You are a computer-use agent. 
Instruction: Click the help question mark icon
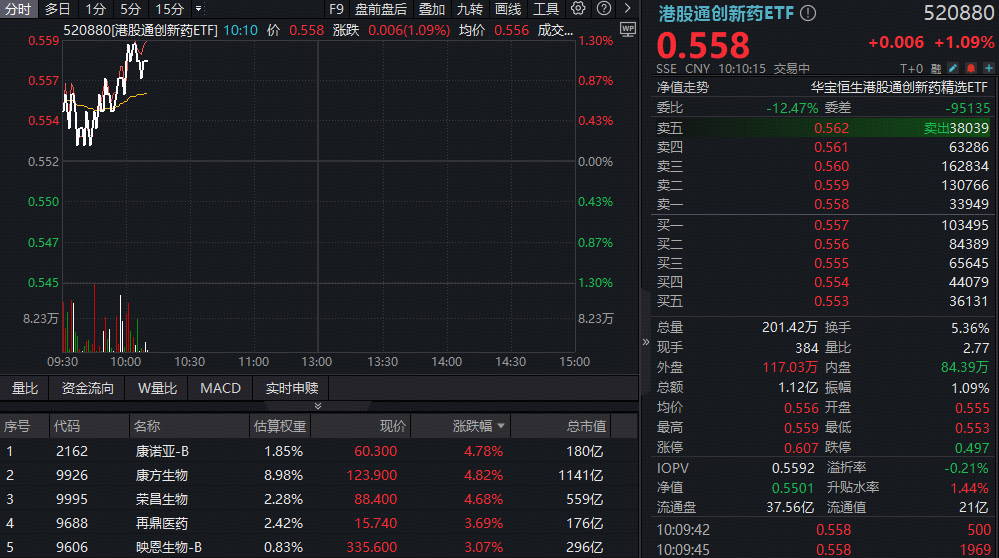pyautogui.click(x=603, y=9)
